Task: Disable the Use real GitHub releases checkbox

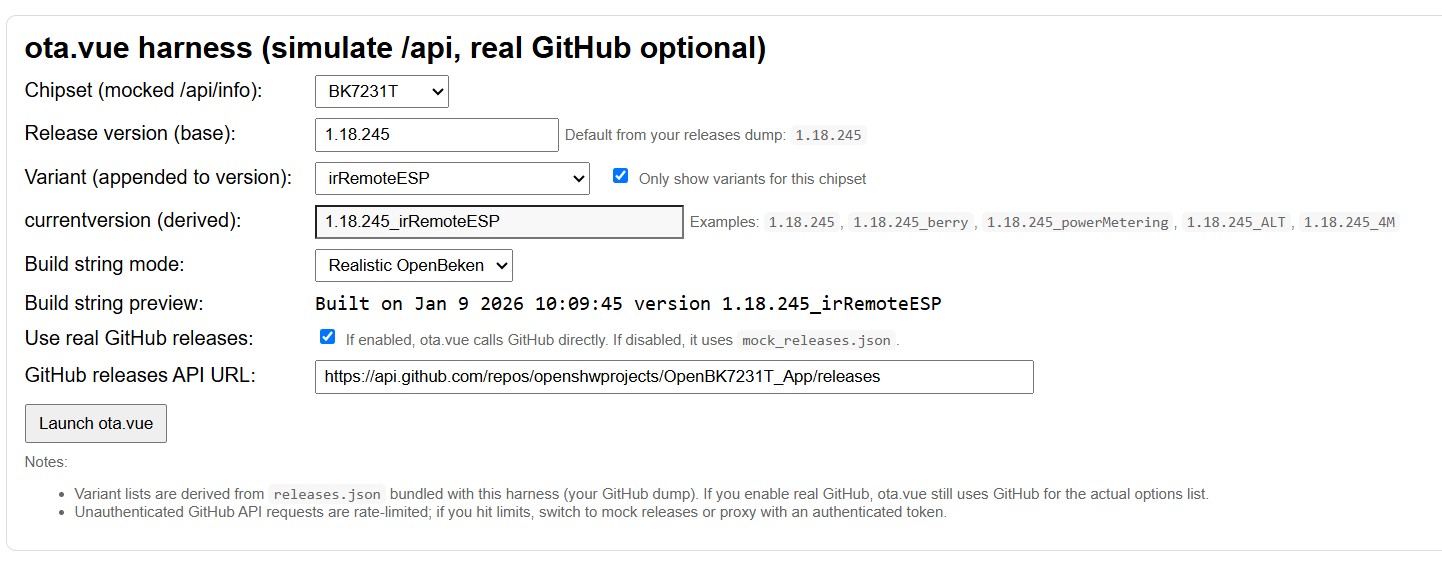Action: (x=328, y=337)
